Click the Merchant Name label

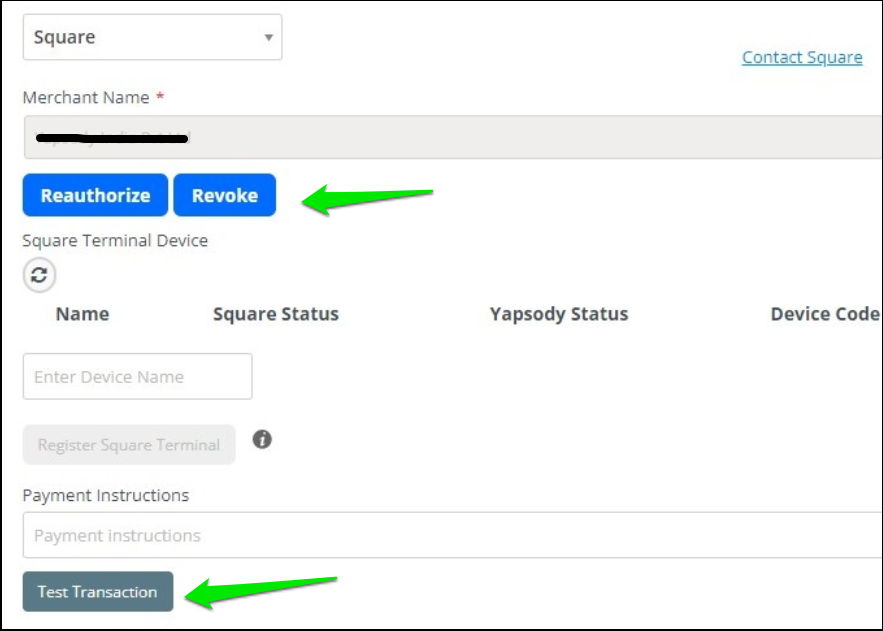click(x=86, y=97)
